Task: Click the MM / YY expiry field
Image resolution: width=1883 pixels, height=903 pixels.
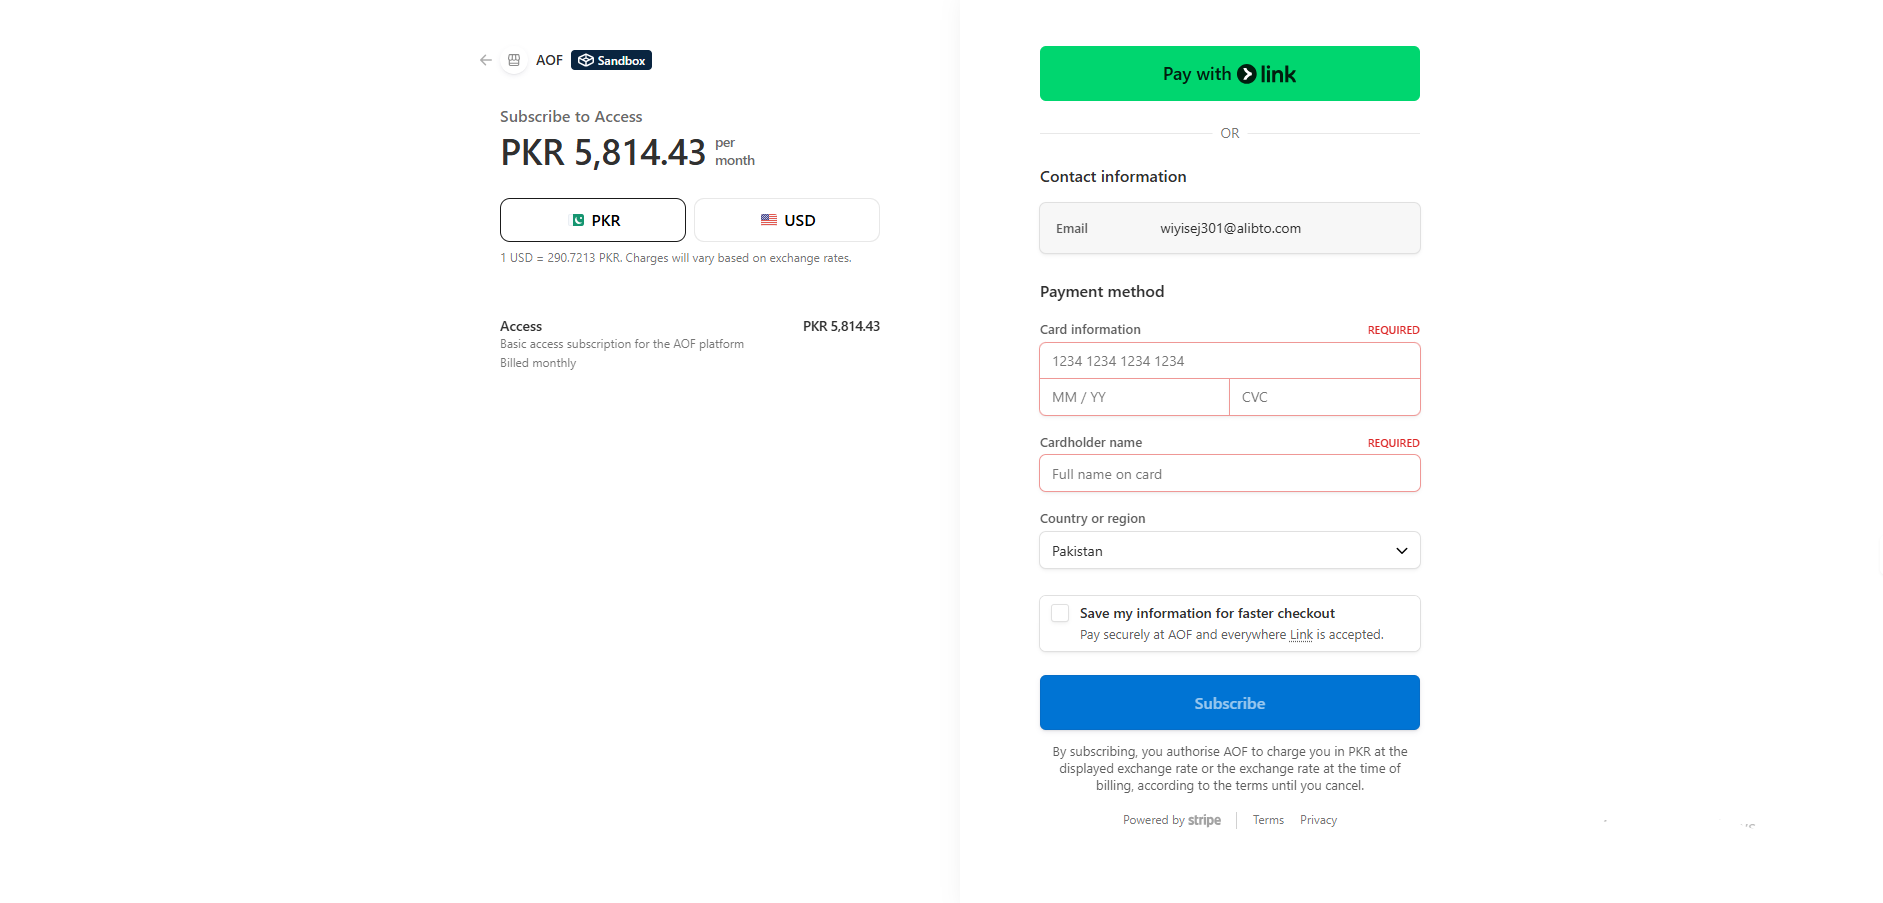Action: 1134,397
